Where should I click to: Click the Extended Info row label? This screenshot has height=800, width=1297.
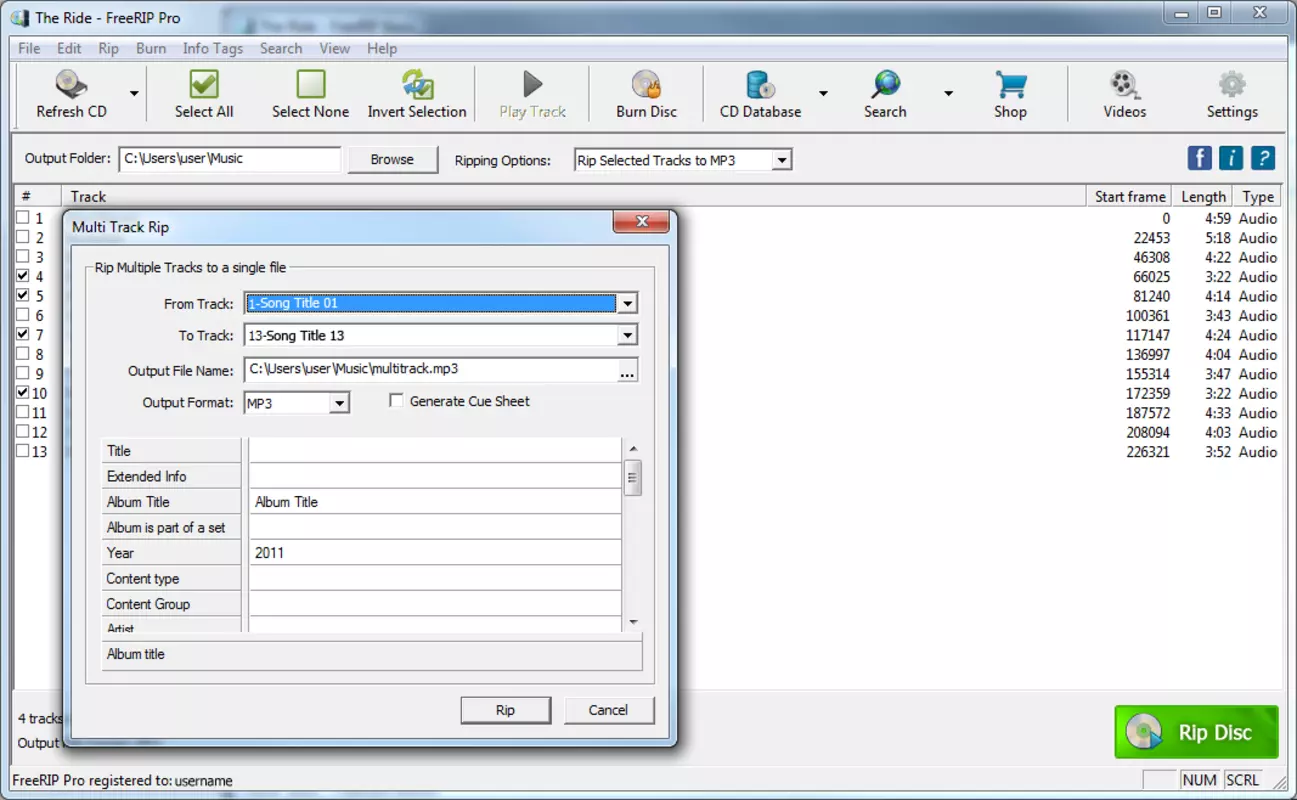[x=172, y=476]
